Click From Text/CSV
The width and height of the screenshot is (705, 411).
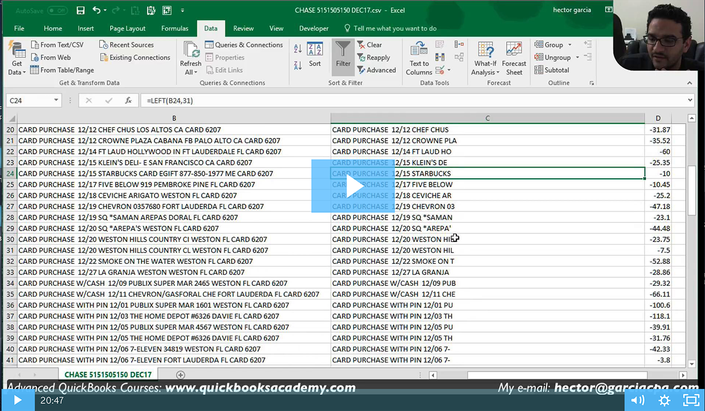pyautogui.click(x=58, y=45)
